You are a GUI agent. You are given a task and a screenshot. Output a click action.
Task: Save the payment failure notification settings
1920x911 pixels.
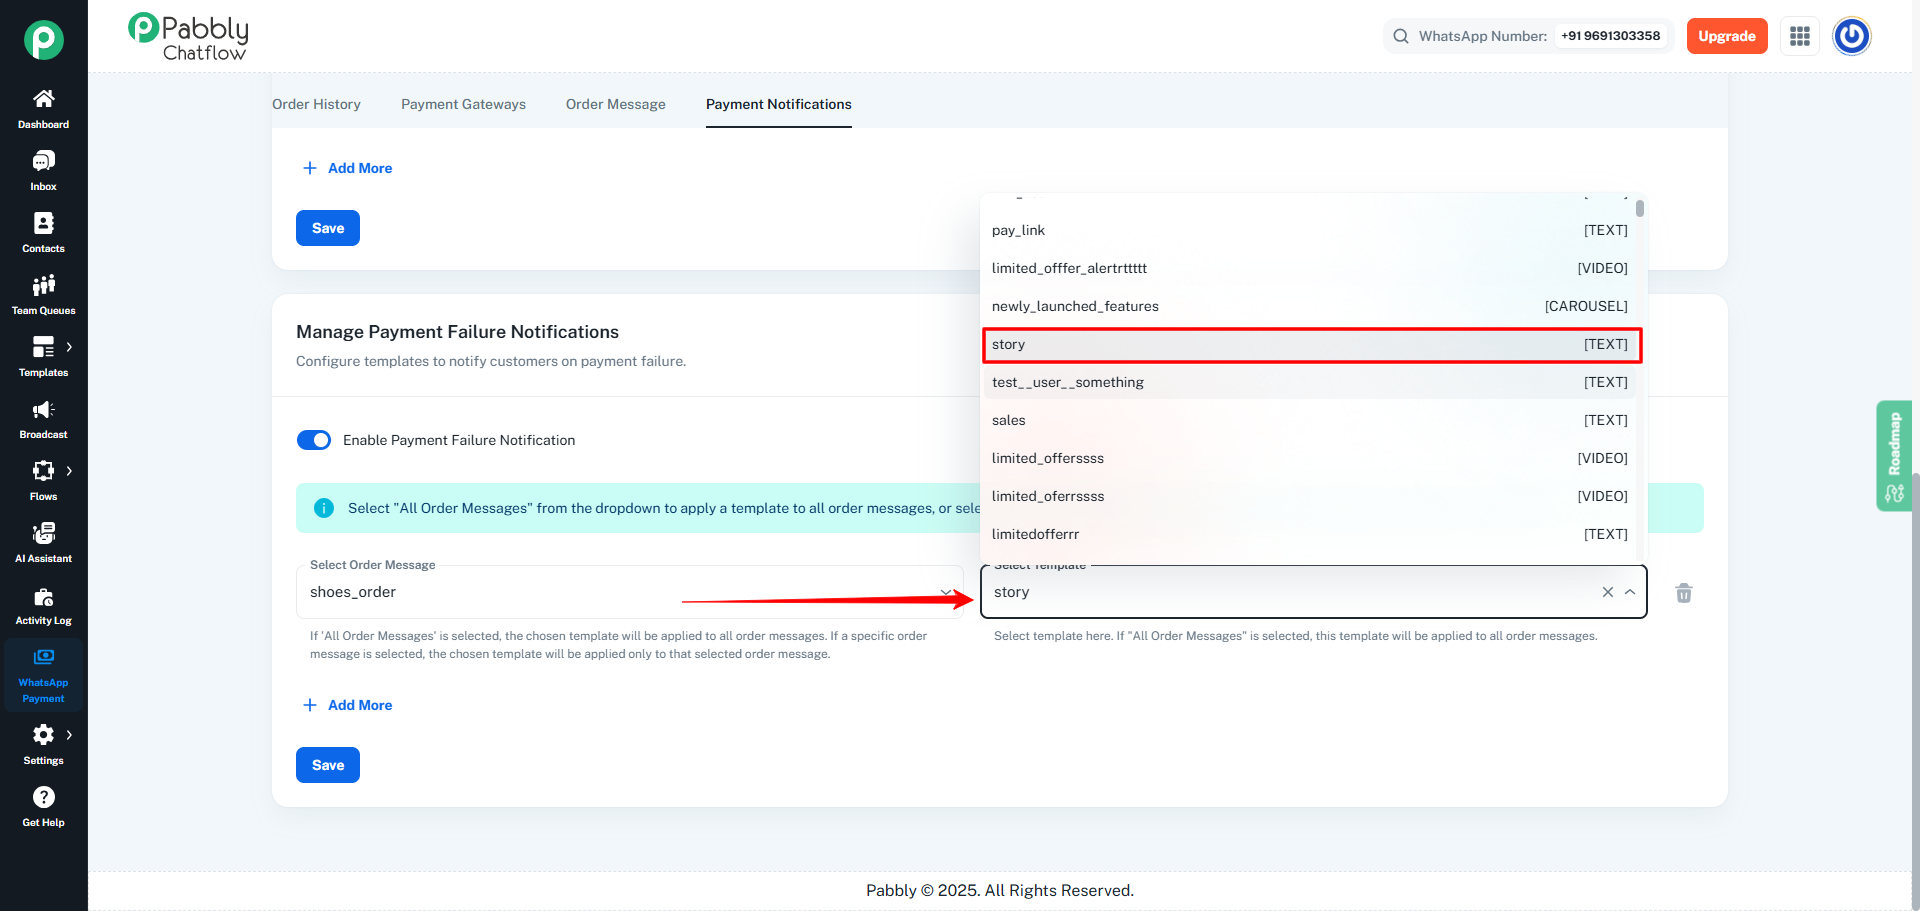328,765
